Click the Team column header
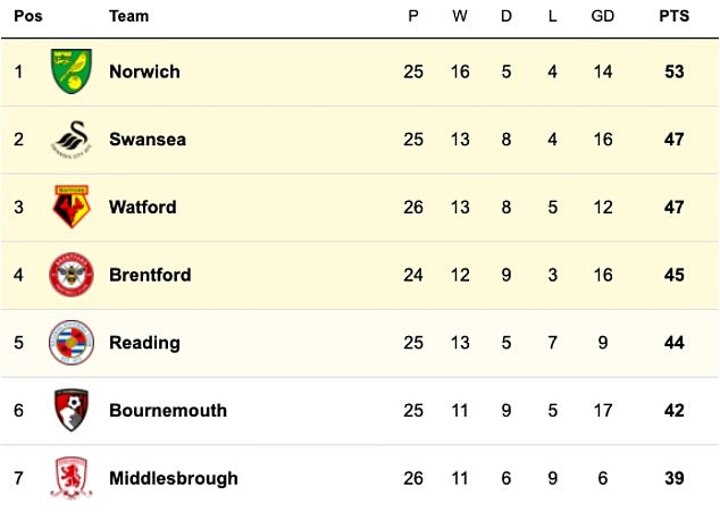This screenshot has height=512, width=720. coord(129,17)
